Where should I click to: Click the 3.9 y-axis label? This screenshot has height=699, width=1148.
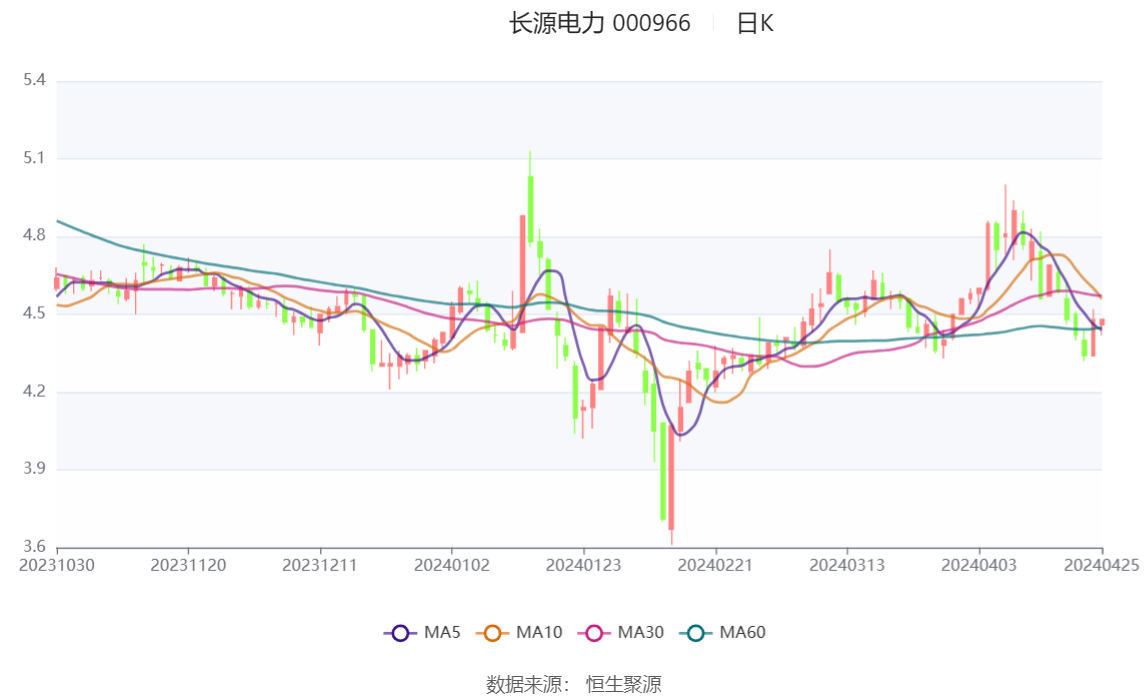tap(34, 468)
